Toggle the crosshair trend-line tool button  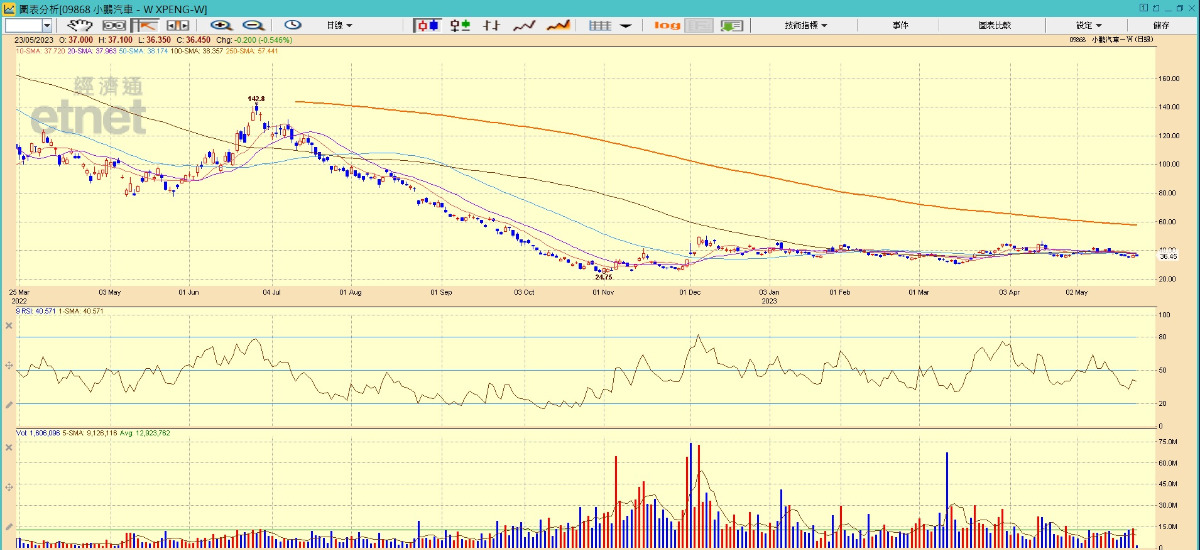[x=147, y=25]
